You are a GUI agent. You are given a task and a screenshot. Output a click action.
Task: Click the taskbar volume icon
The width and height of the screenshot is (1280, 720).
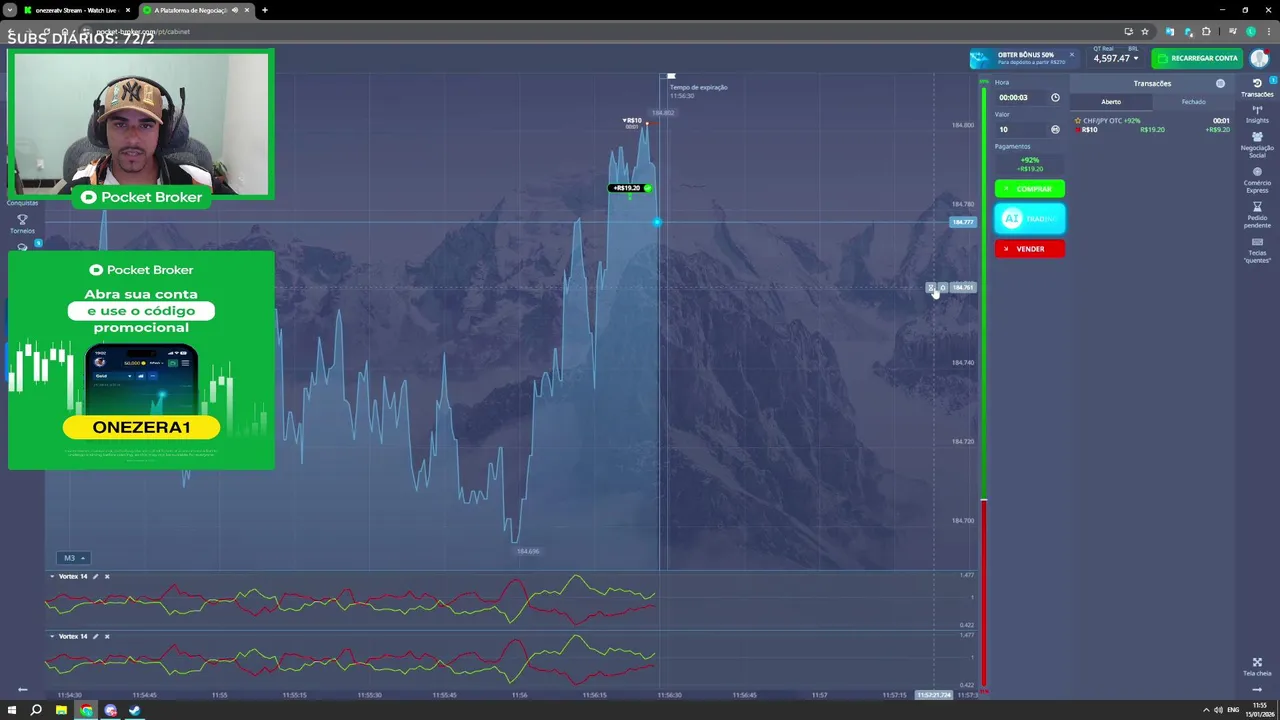click(x=1218, y=710)
